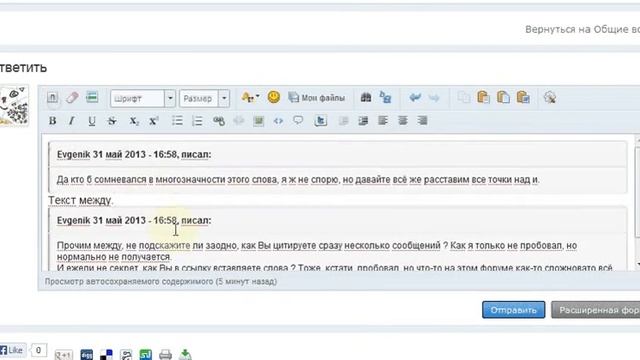Toggle superscript formatting
640x360 pixels.
[x=154, y=121]
